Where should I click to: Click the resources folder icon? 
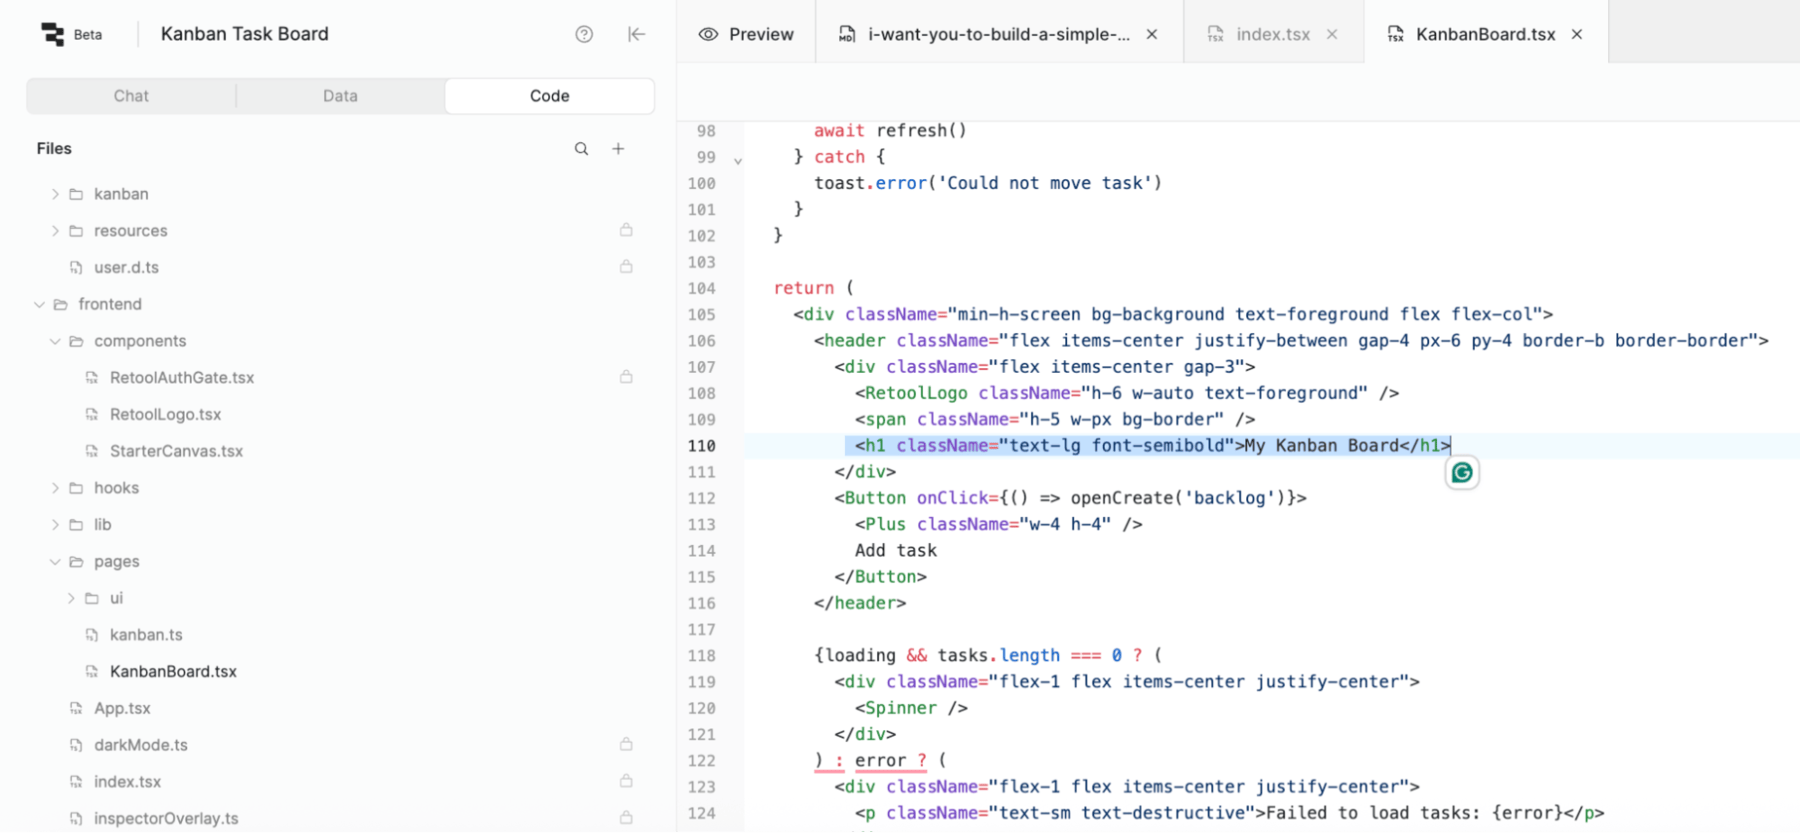click(x=76, y=231)
